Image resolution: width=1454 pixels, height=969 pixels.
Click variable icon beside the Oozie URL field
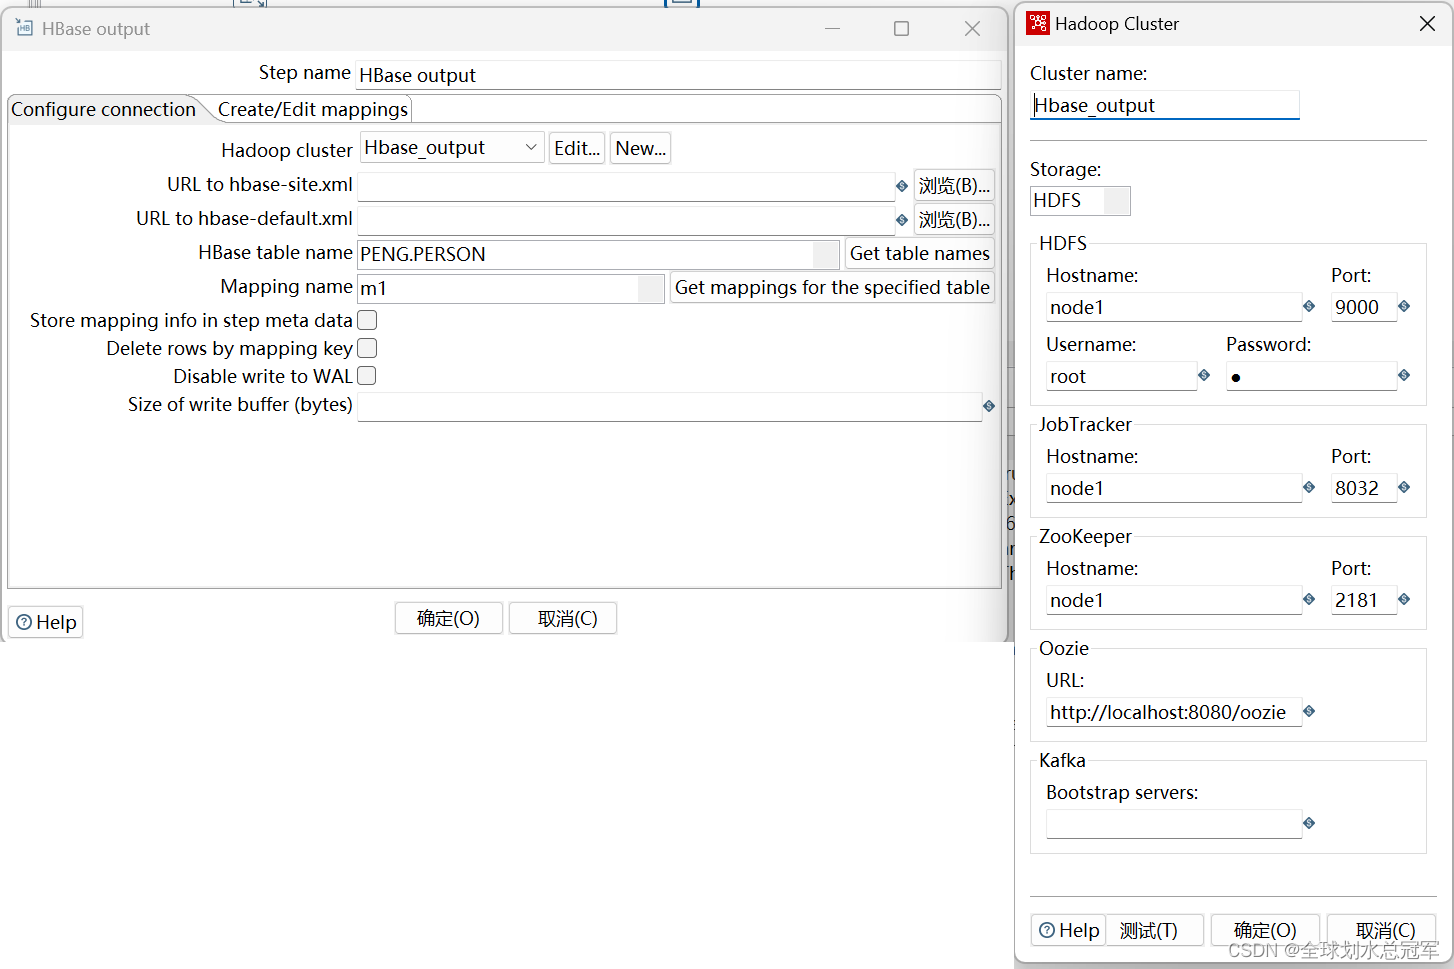tap(1309, 712)
